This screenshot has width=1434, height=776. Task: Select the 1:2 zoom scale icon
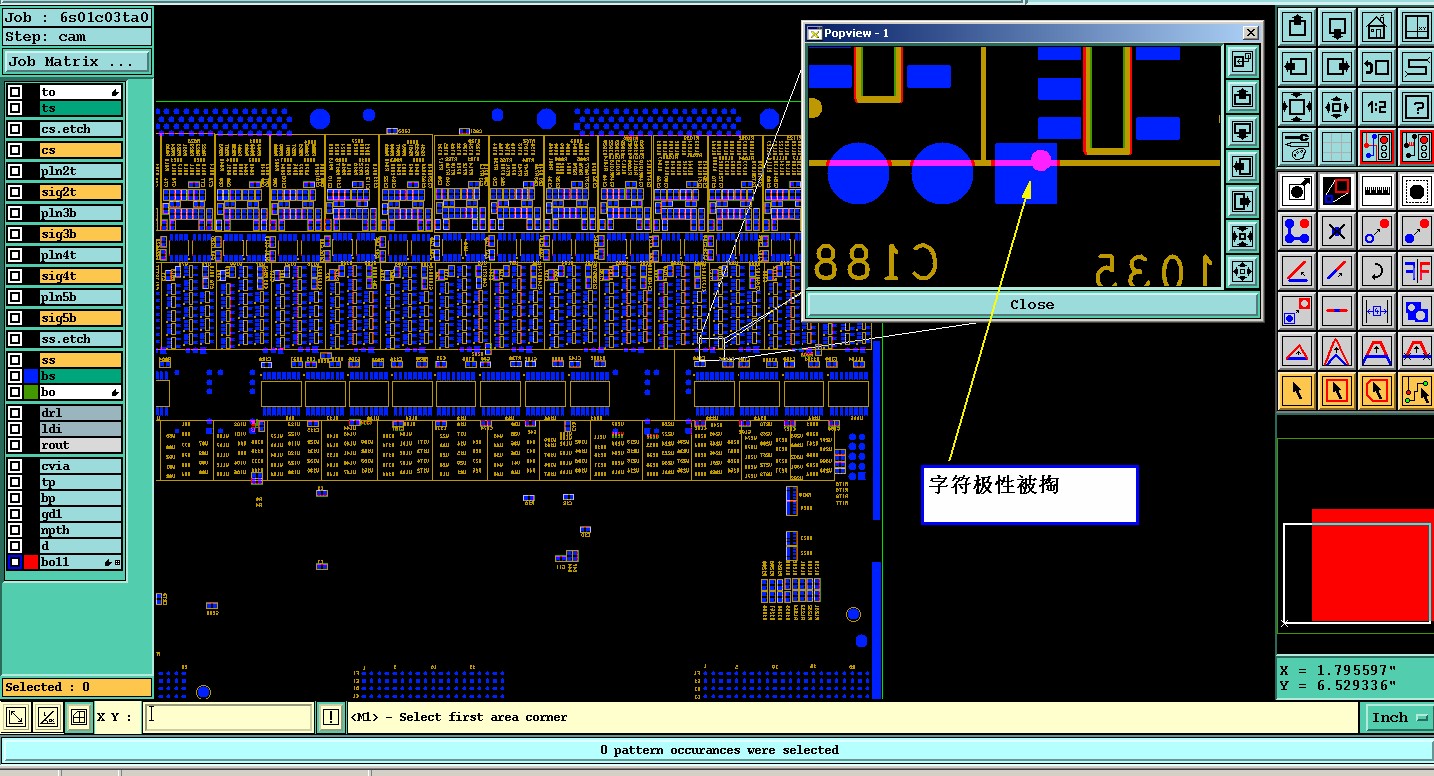click(1376, 107)
